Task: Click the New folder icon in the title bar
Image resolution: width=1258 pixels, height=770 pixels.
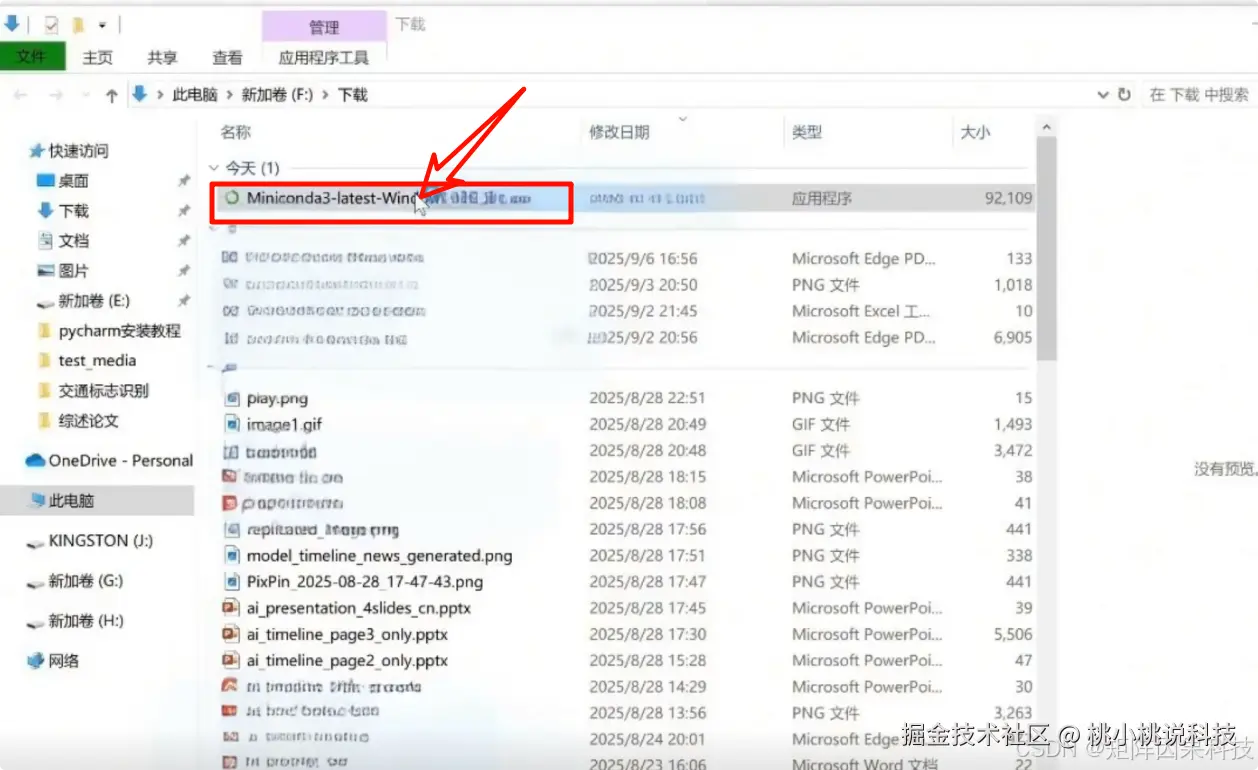Action: tap(78, 25)
